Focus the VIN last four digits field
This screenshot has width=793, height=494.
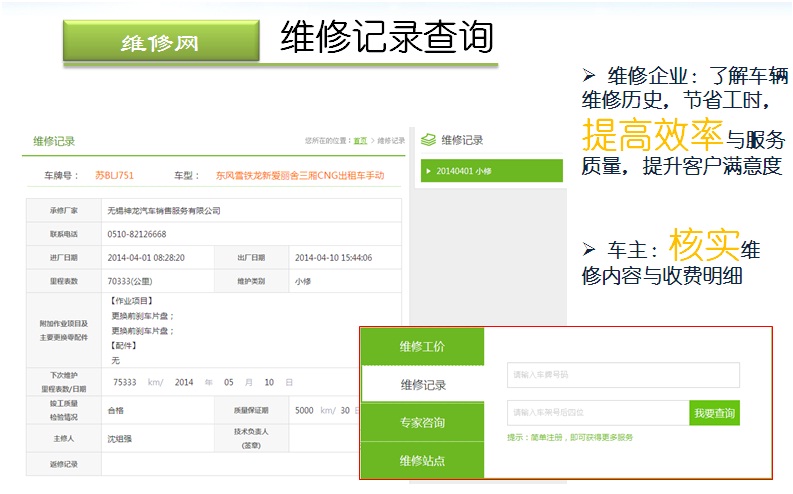click(x=597, y=413)
